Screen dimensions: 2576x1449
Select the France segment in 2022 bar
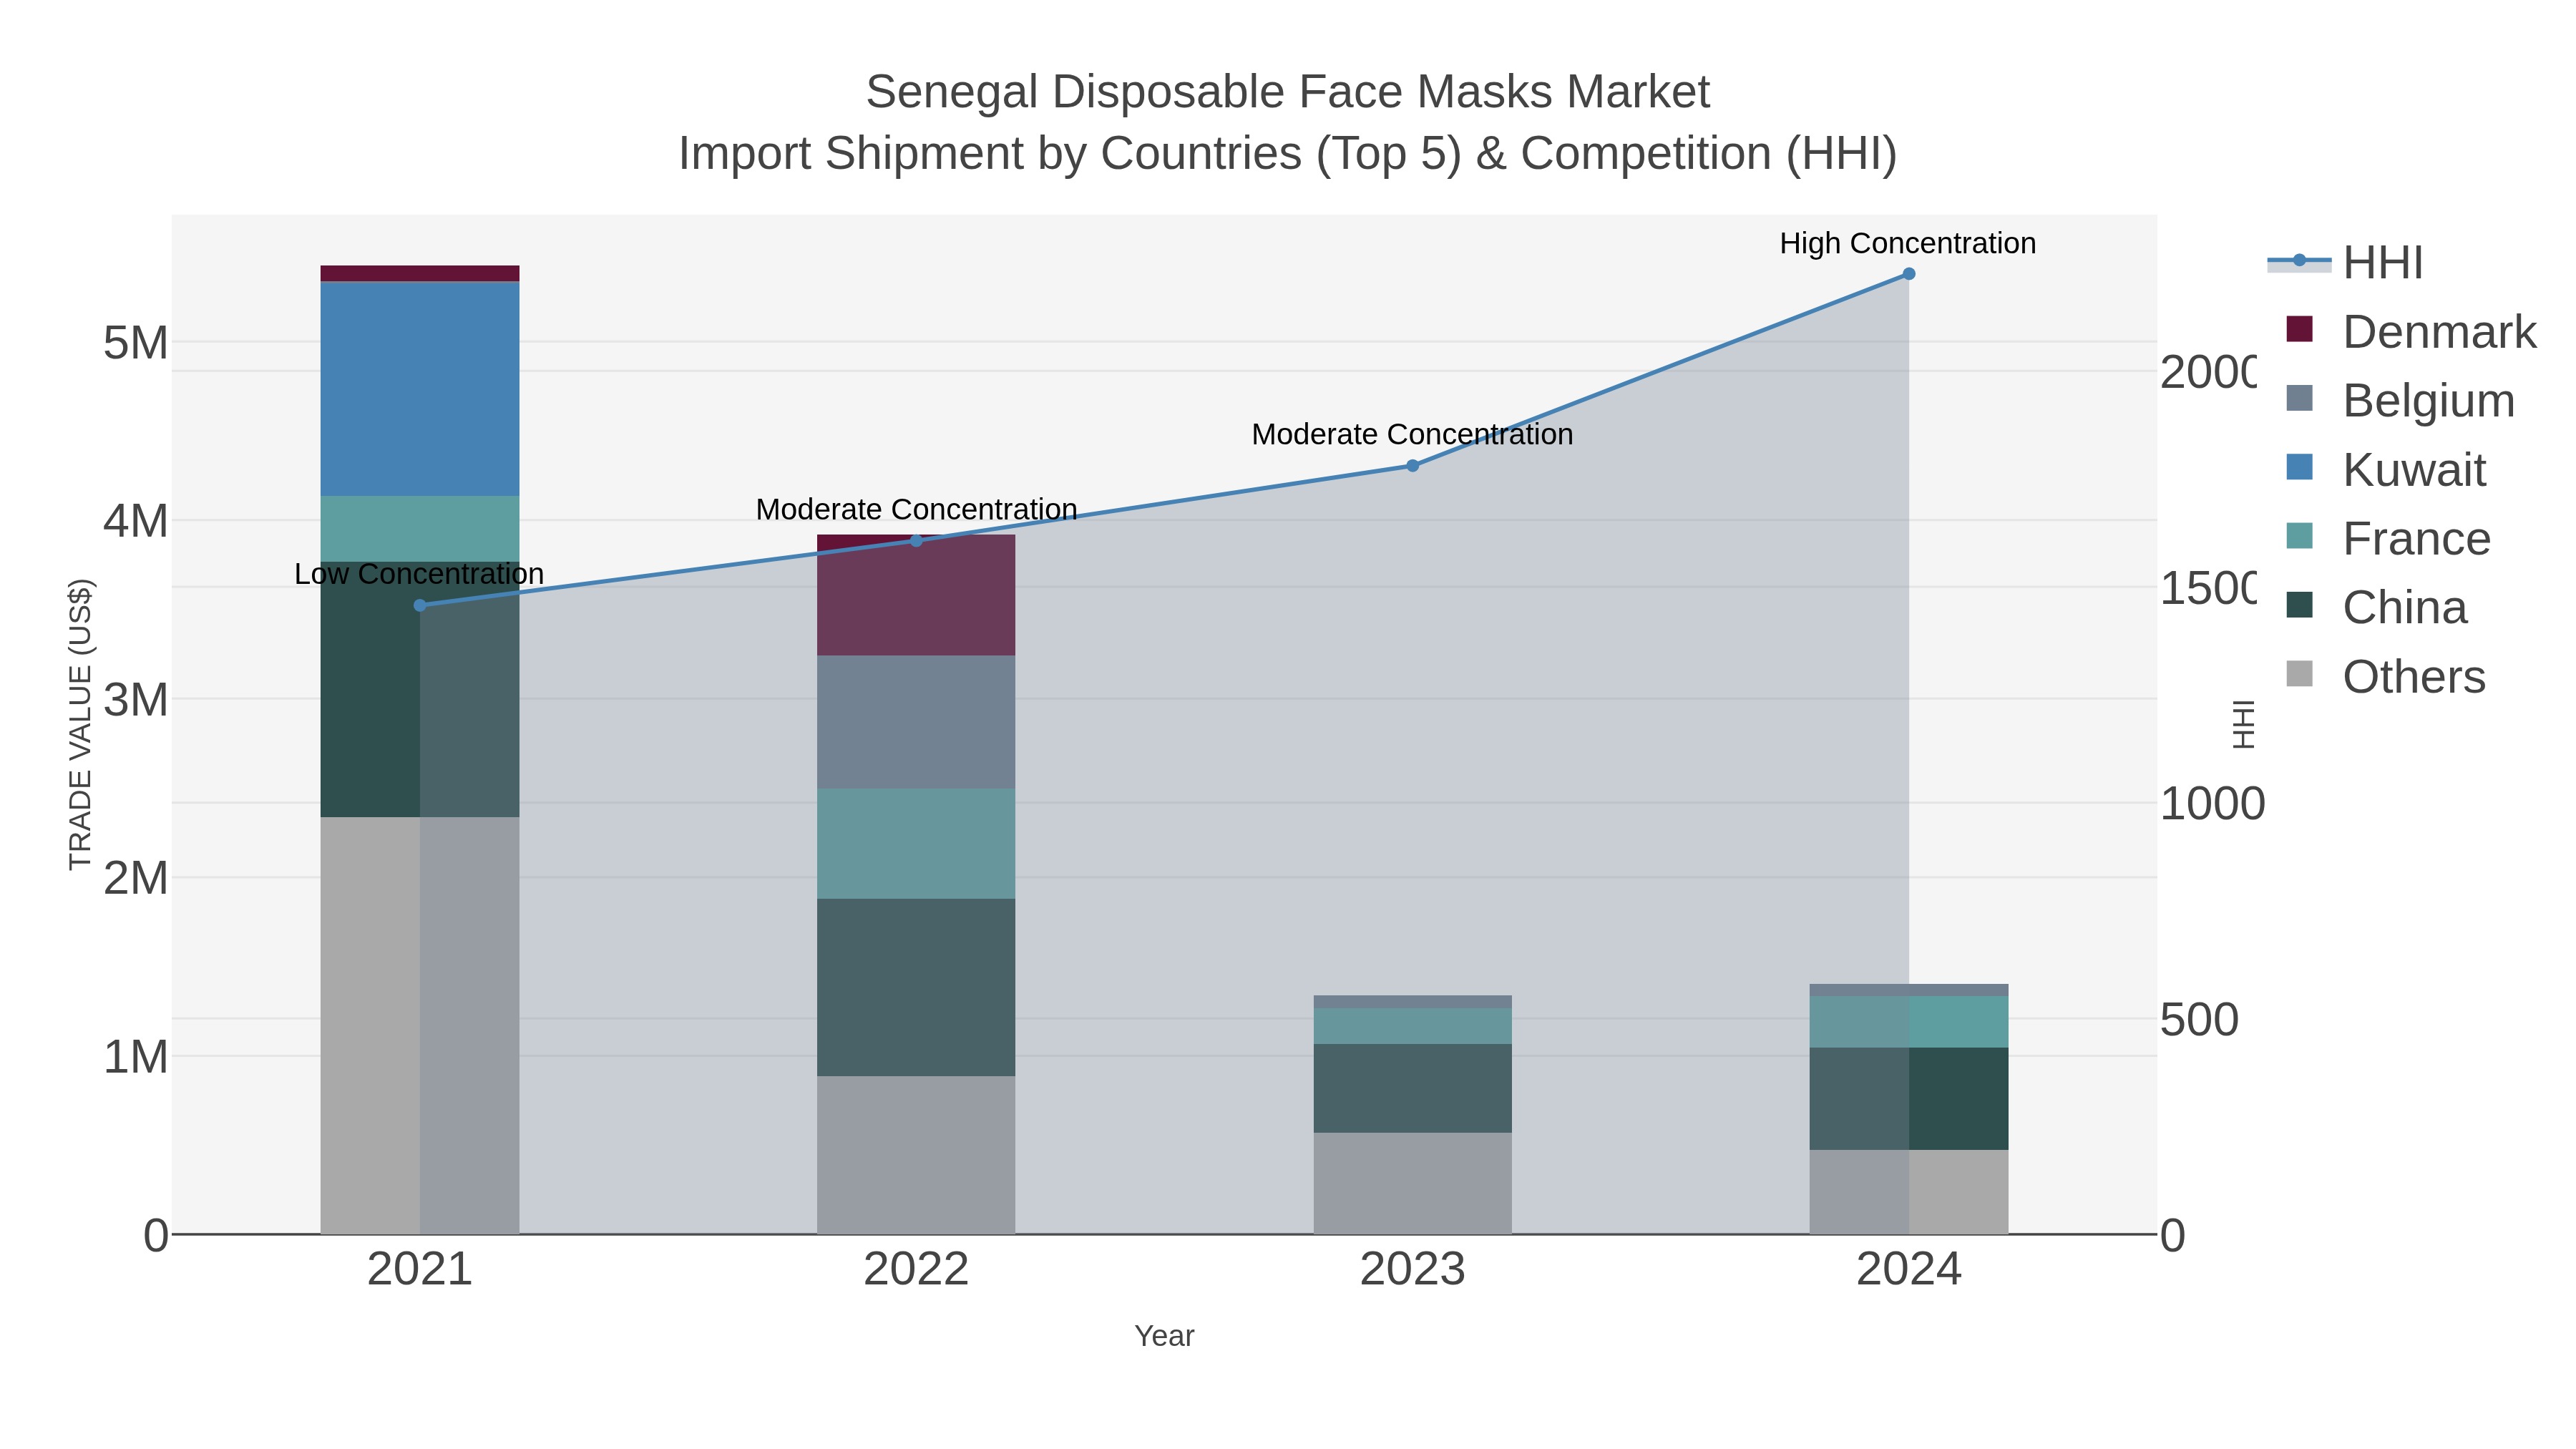(916, 844)
